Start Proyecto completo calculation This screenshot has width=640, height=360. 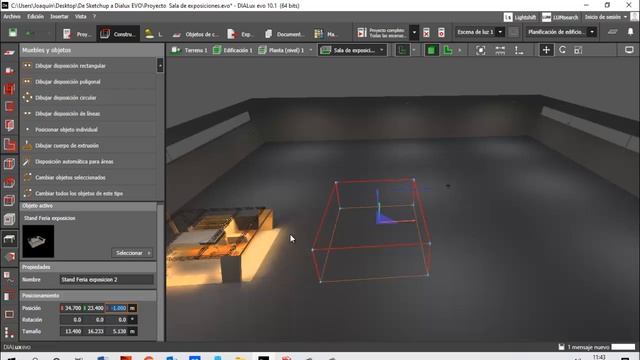[x=382, y=33]
